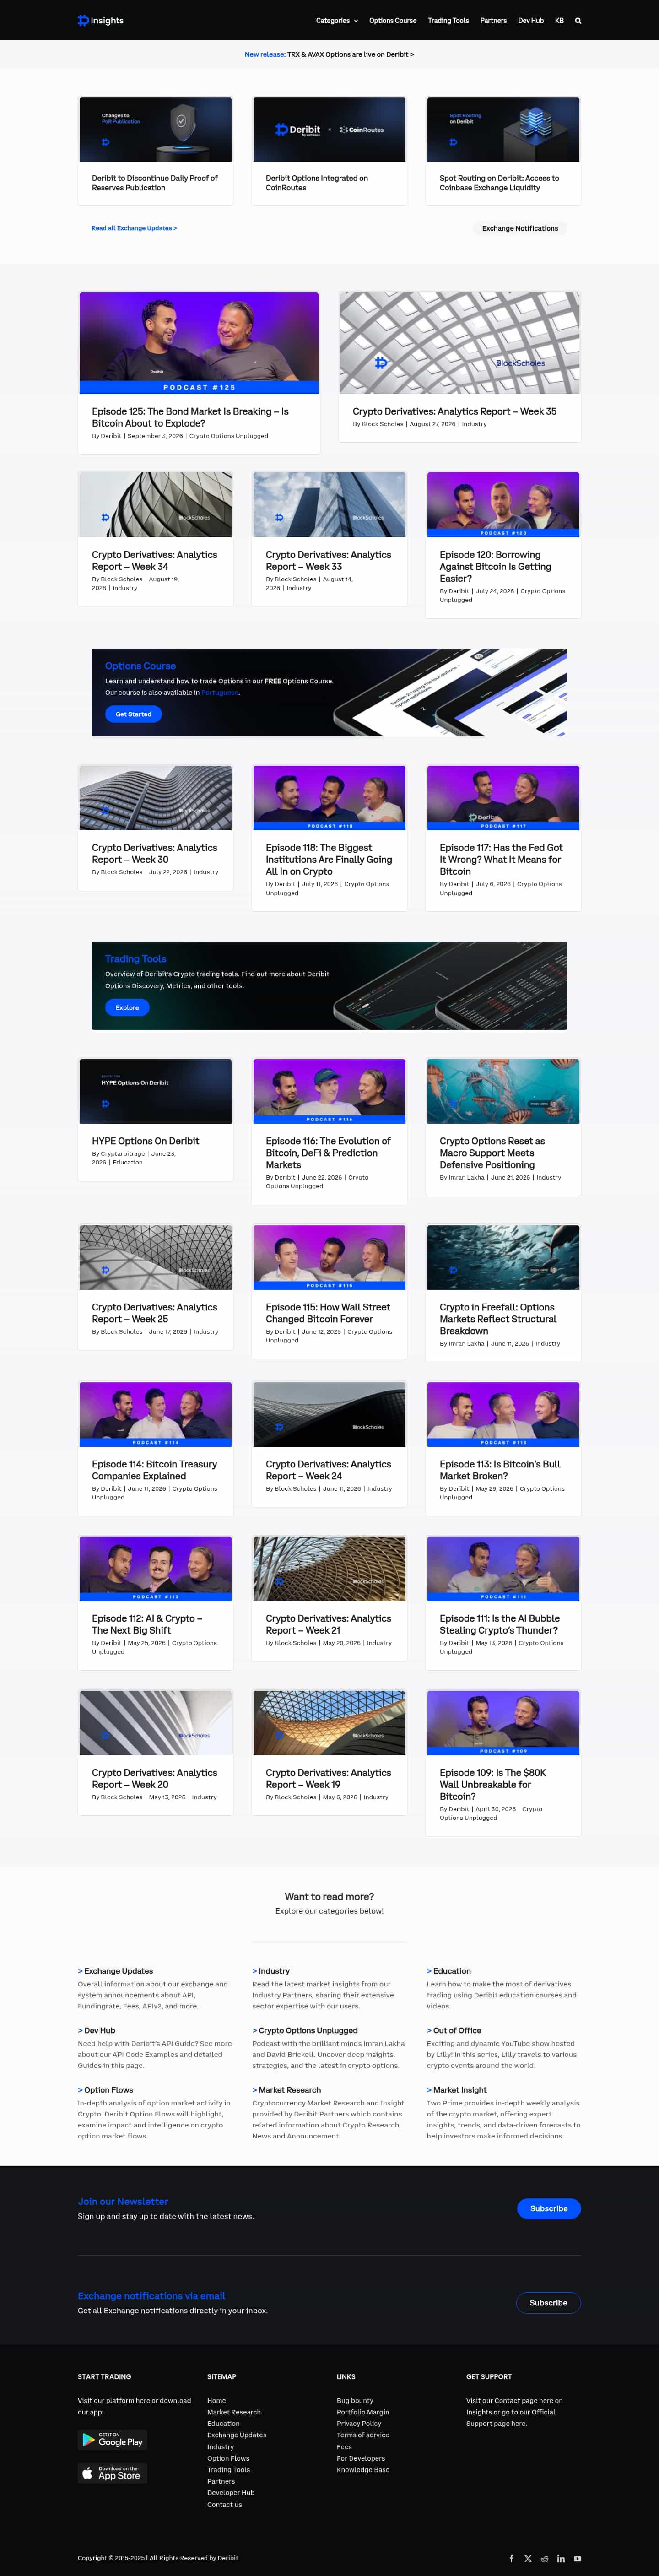Open Deribit to Discontinue Daily Proof of Reserves
The image size is (659, 2576).
click(154, 183)
